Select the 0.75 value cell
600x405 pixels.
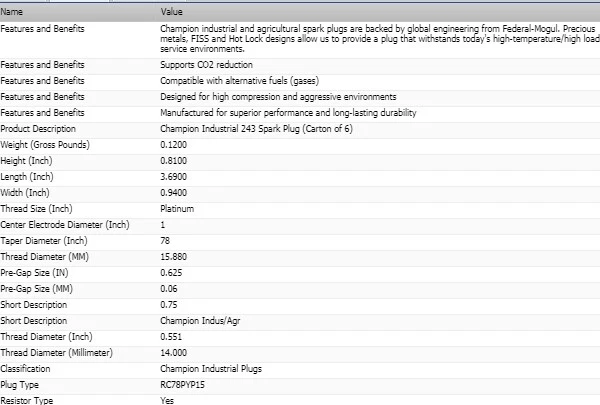pyautogui.click(x=169, y=305)
